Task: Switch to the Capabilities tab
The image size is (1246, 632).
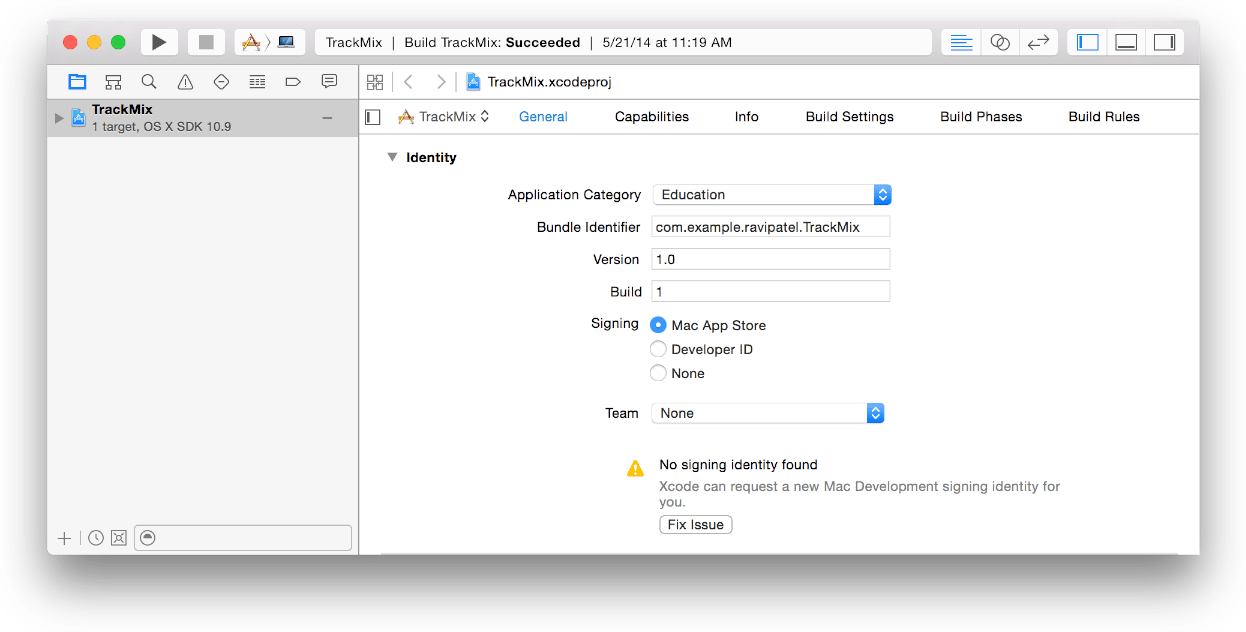Action: click(x=652, y=117)
